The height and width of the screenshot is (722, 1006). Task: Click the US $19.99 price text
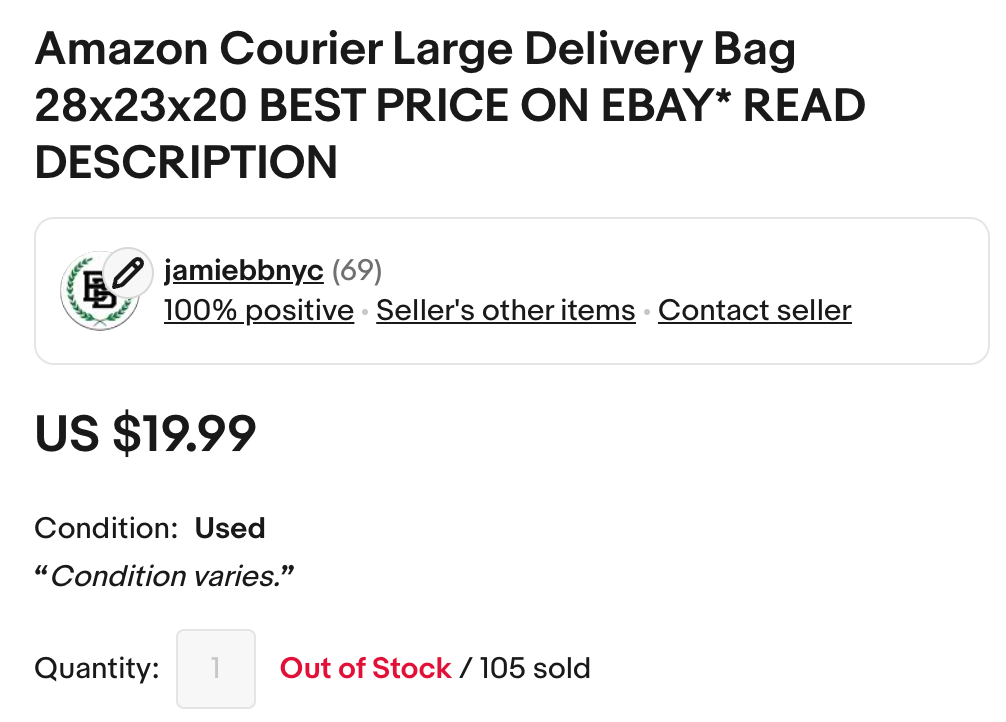[x=145, y=434]
